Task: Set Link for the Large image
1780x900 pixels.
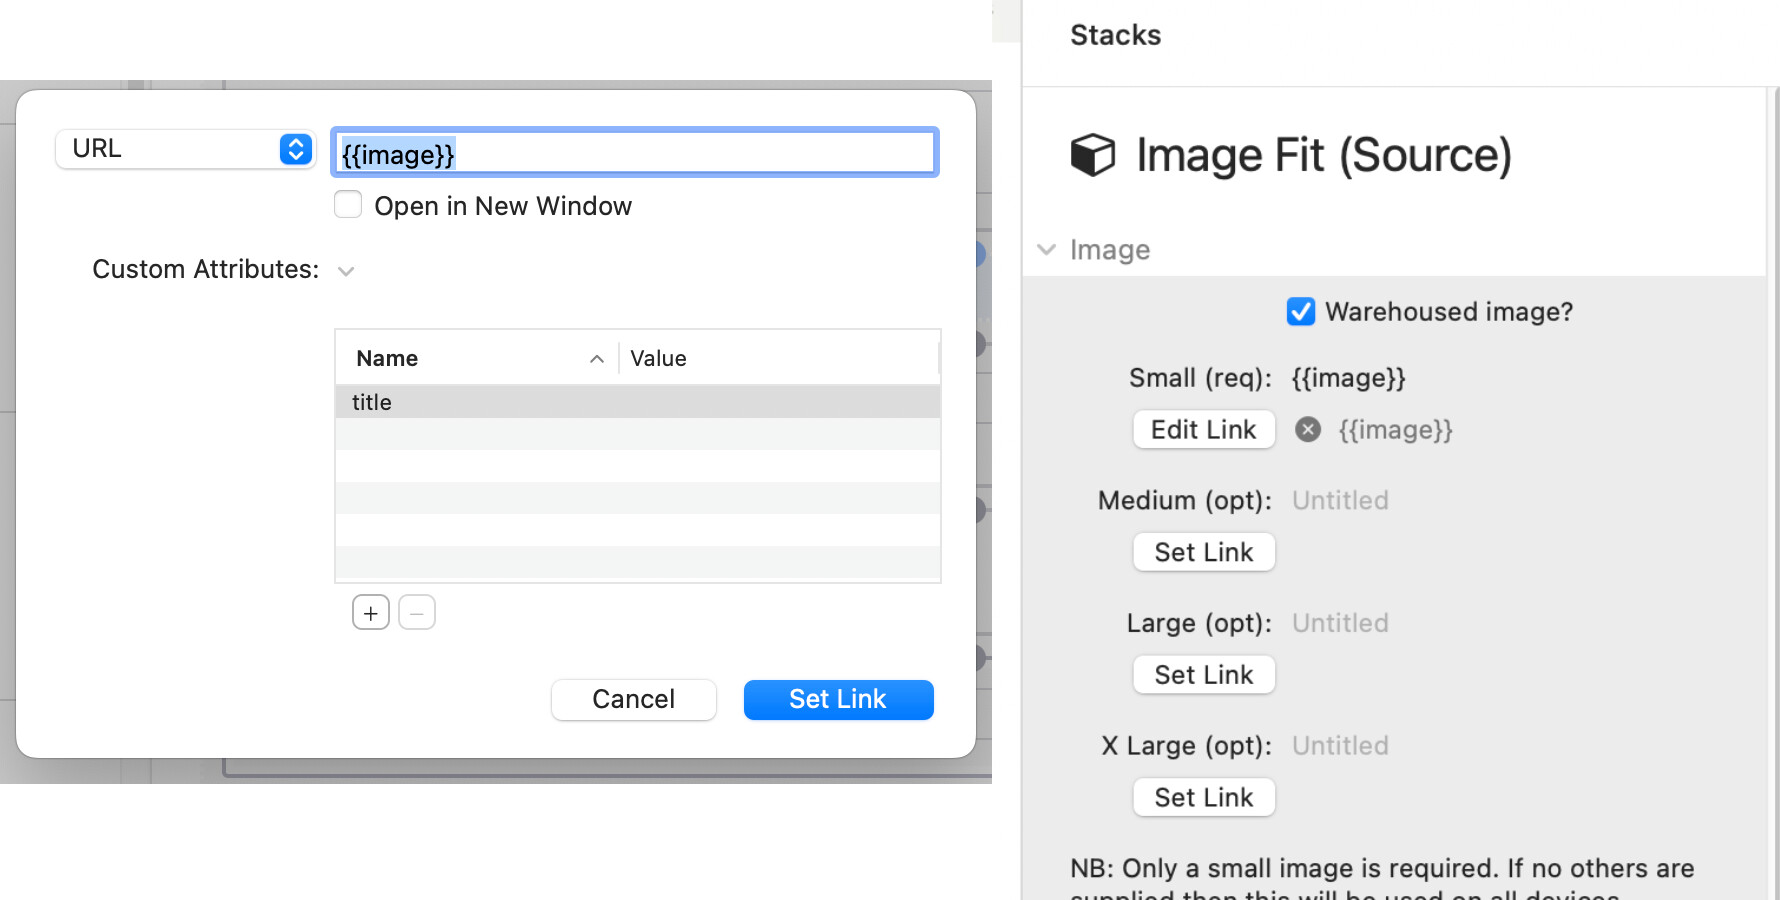Action: tap(1203, 675)
